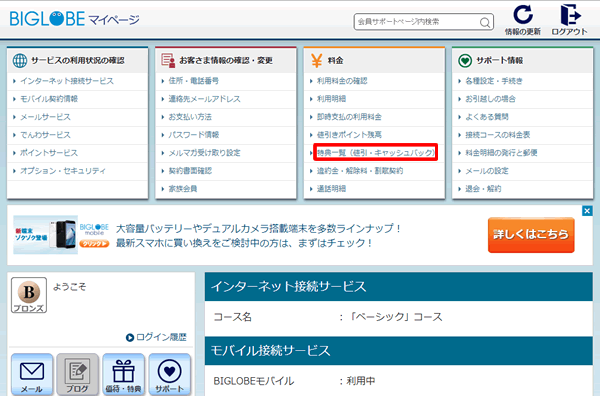
Task: Open 特典一覧(値引・キャッシュバック) link
Action: click(x=376, y=153)
